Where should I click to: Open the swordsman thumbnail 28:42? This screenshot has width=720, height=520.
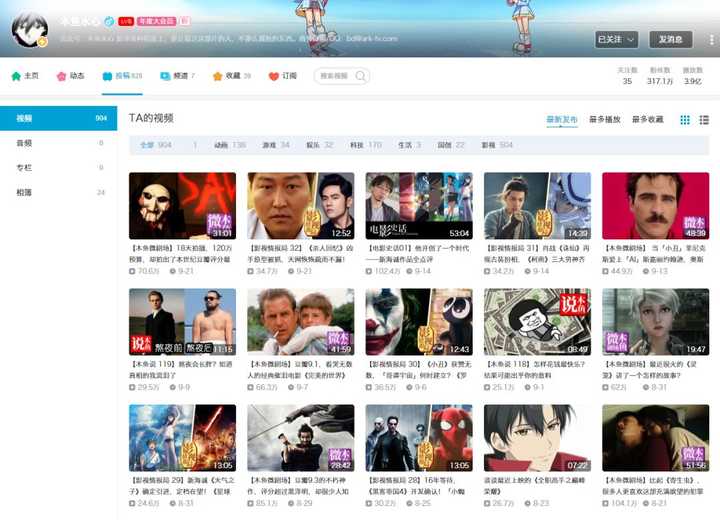301,438
